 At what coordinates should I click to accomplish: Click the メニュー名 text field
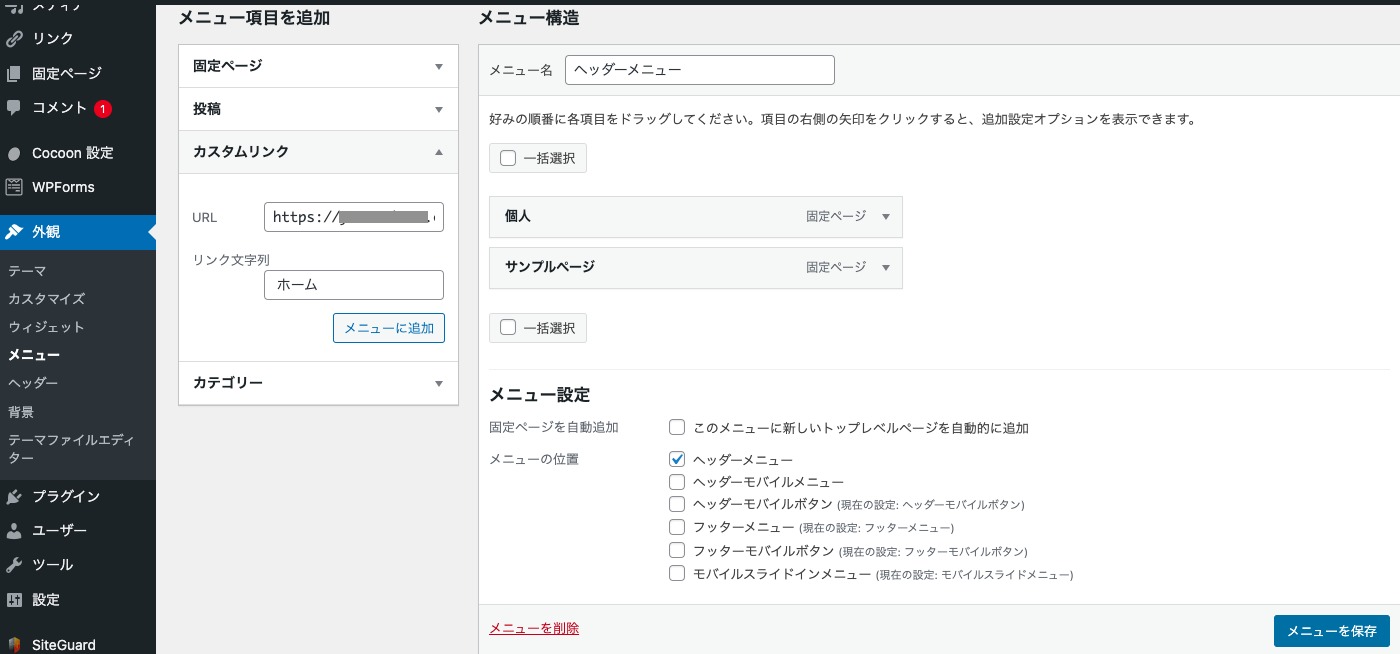[x=699, y=70]
